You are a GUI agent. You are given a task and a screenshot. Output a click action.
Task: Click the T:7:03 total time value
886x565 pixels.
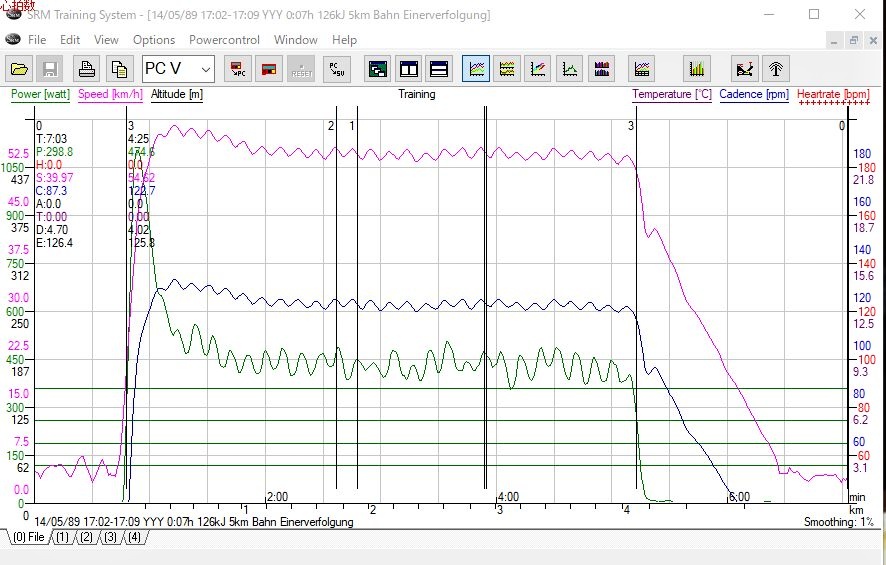click(51, 139)
